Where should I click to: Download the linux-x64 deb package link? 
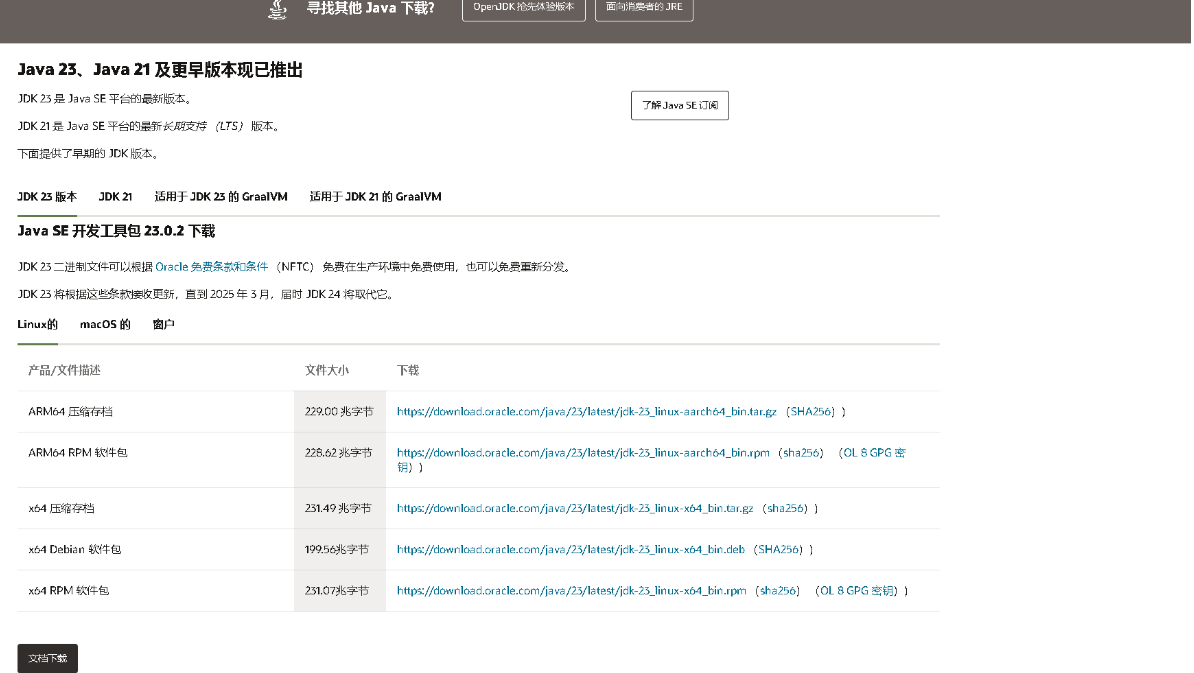tap(570, 549)
